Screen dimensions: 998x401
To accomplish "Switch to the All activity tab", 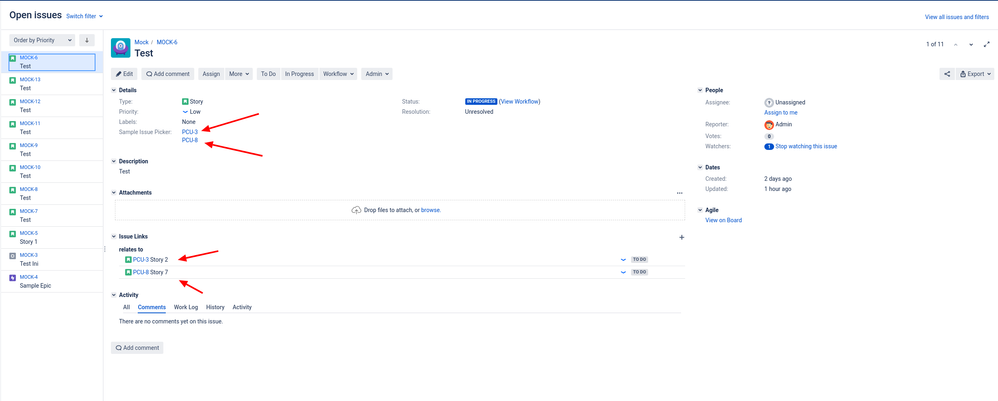I will click(126, 307).
